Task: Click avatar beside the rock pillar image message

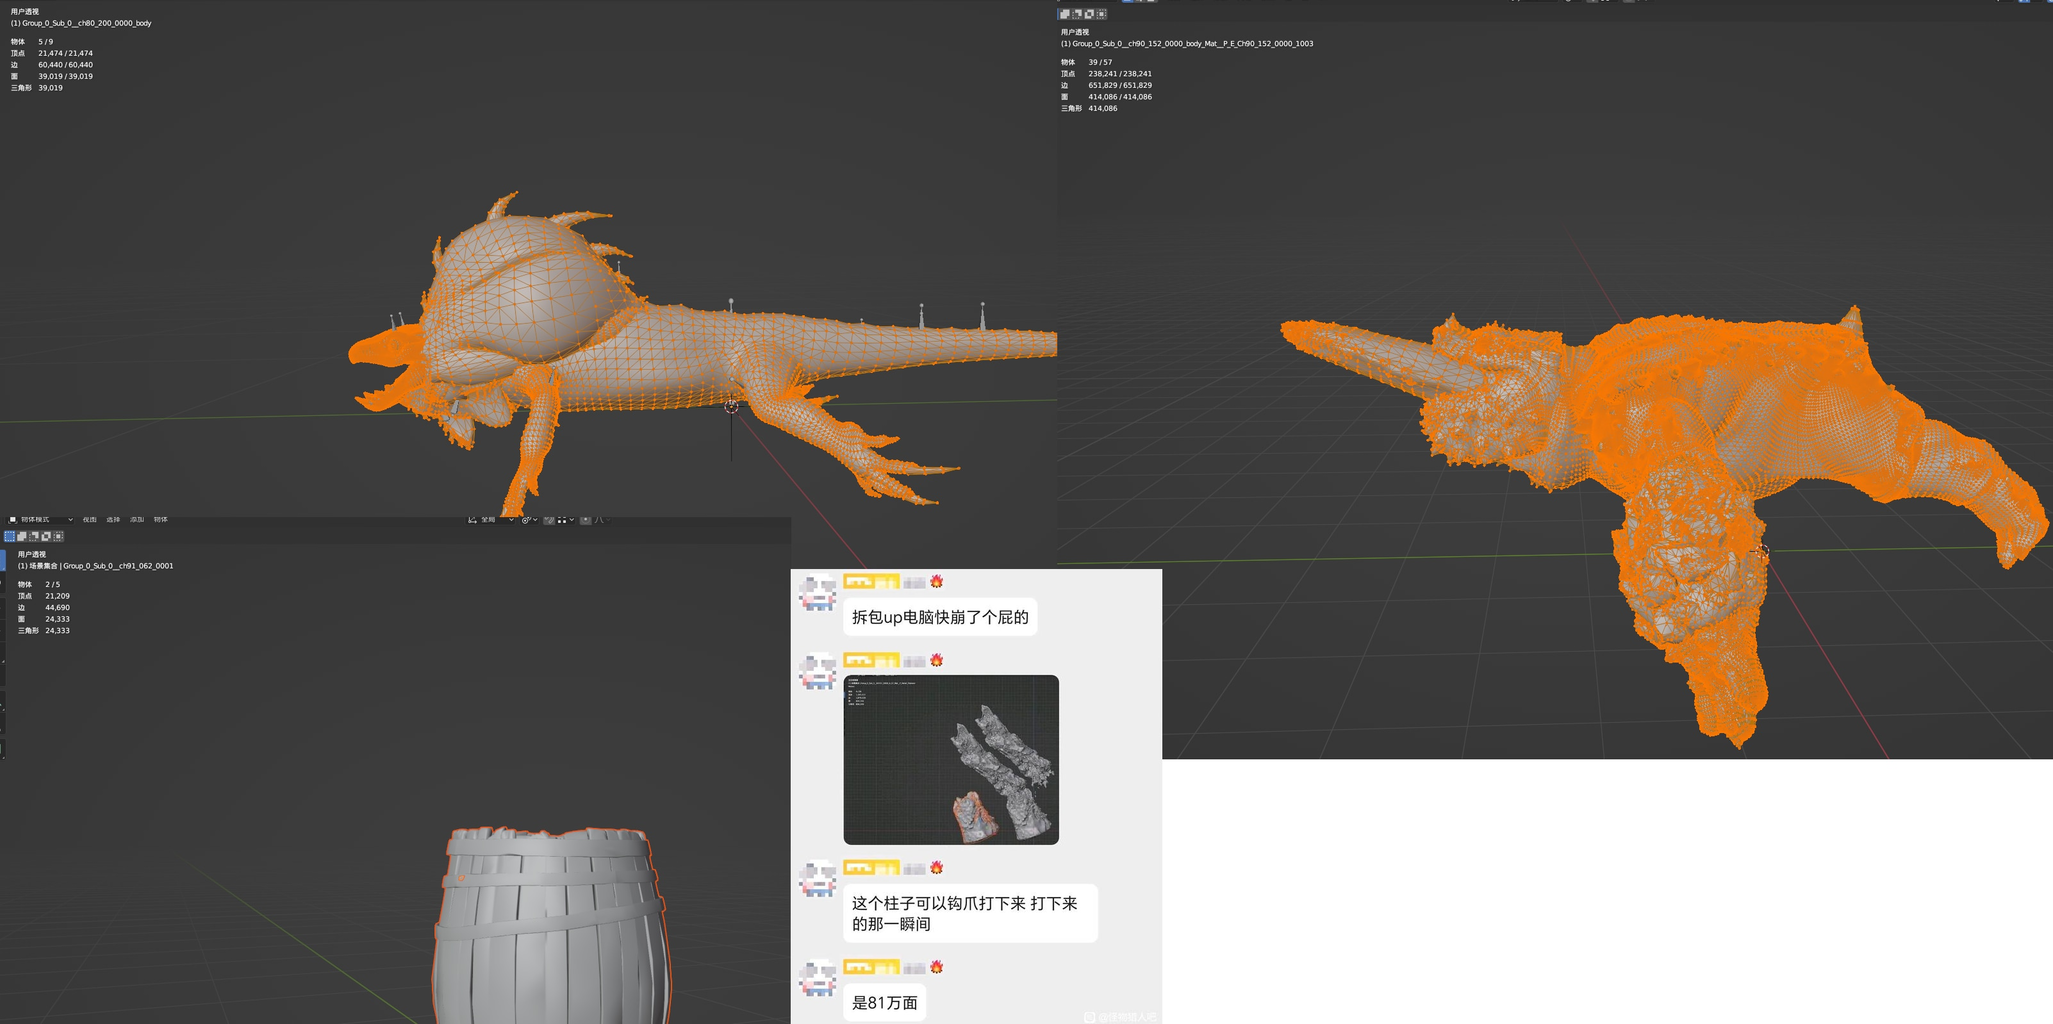Action: 818,671
